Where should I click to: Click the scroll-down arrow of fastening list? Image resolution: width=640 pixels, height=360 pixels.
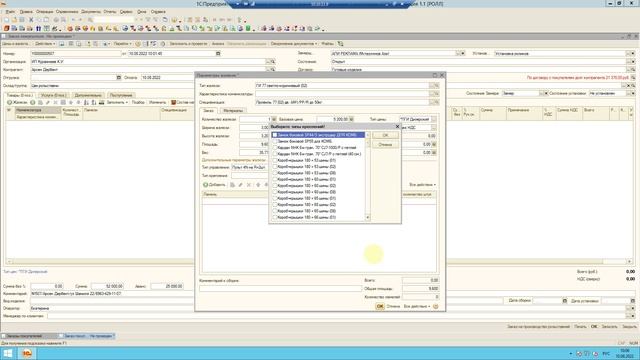click(x=368, y=218)
